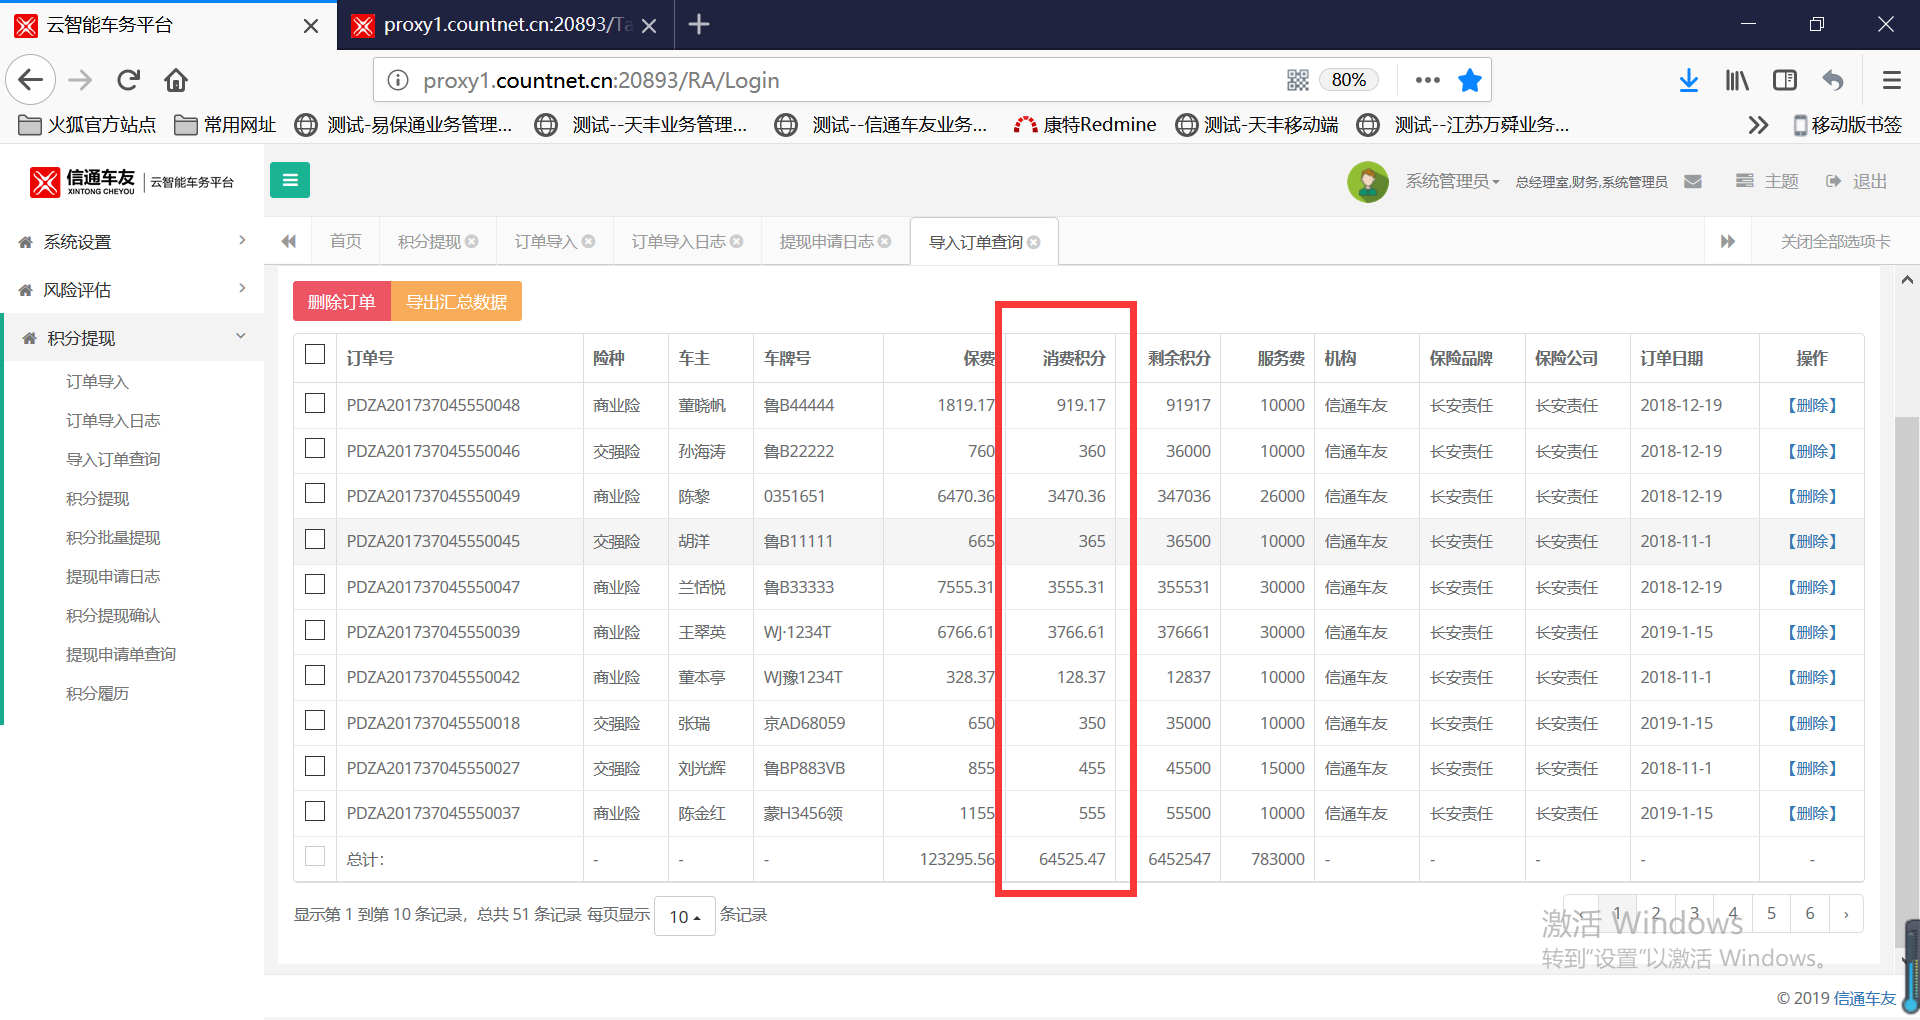Check the row for order PDZA201737045550048

pyautogui.click(x=315, y=403)
